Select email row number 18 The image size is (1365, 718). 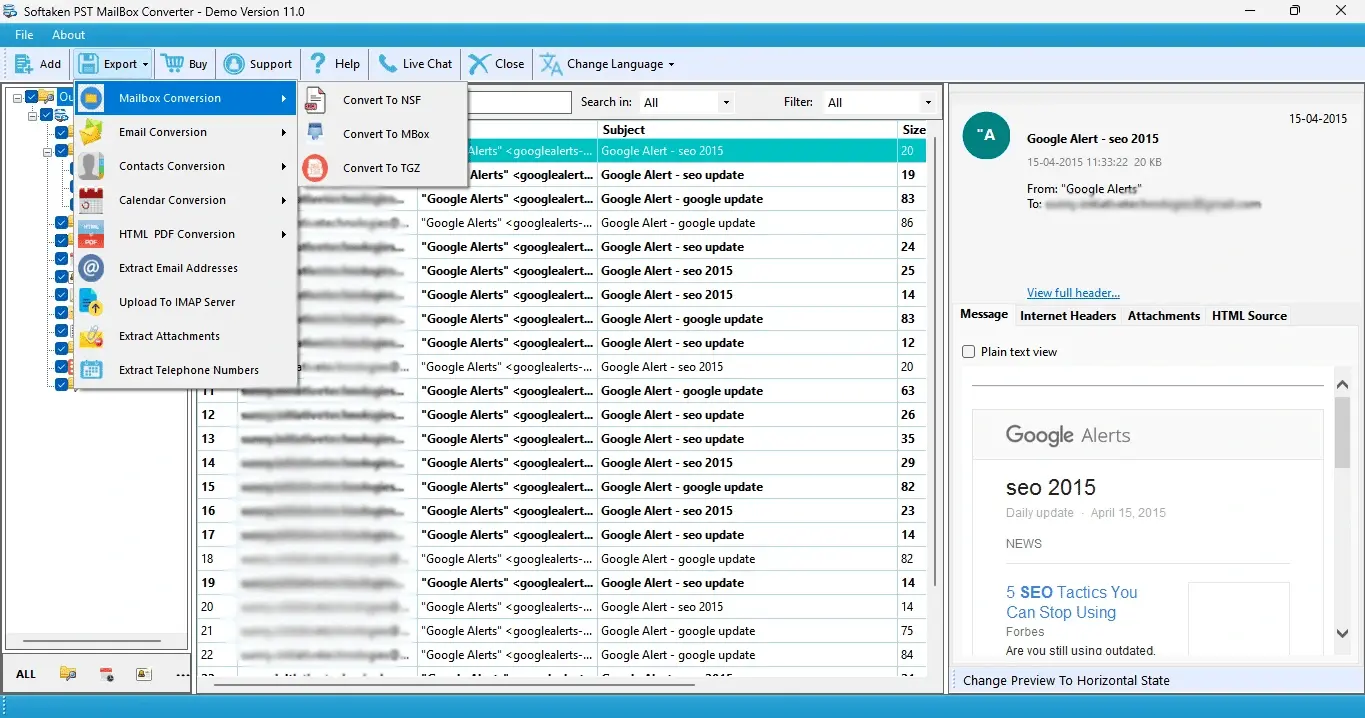pos(562,559)
